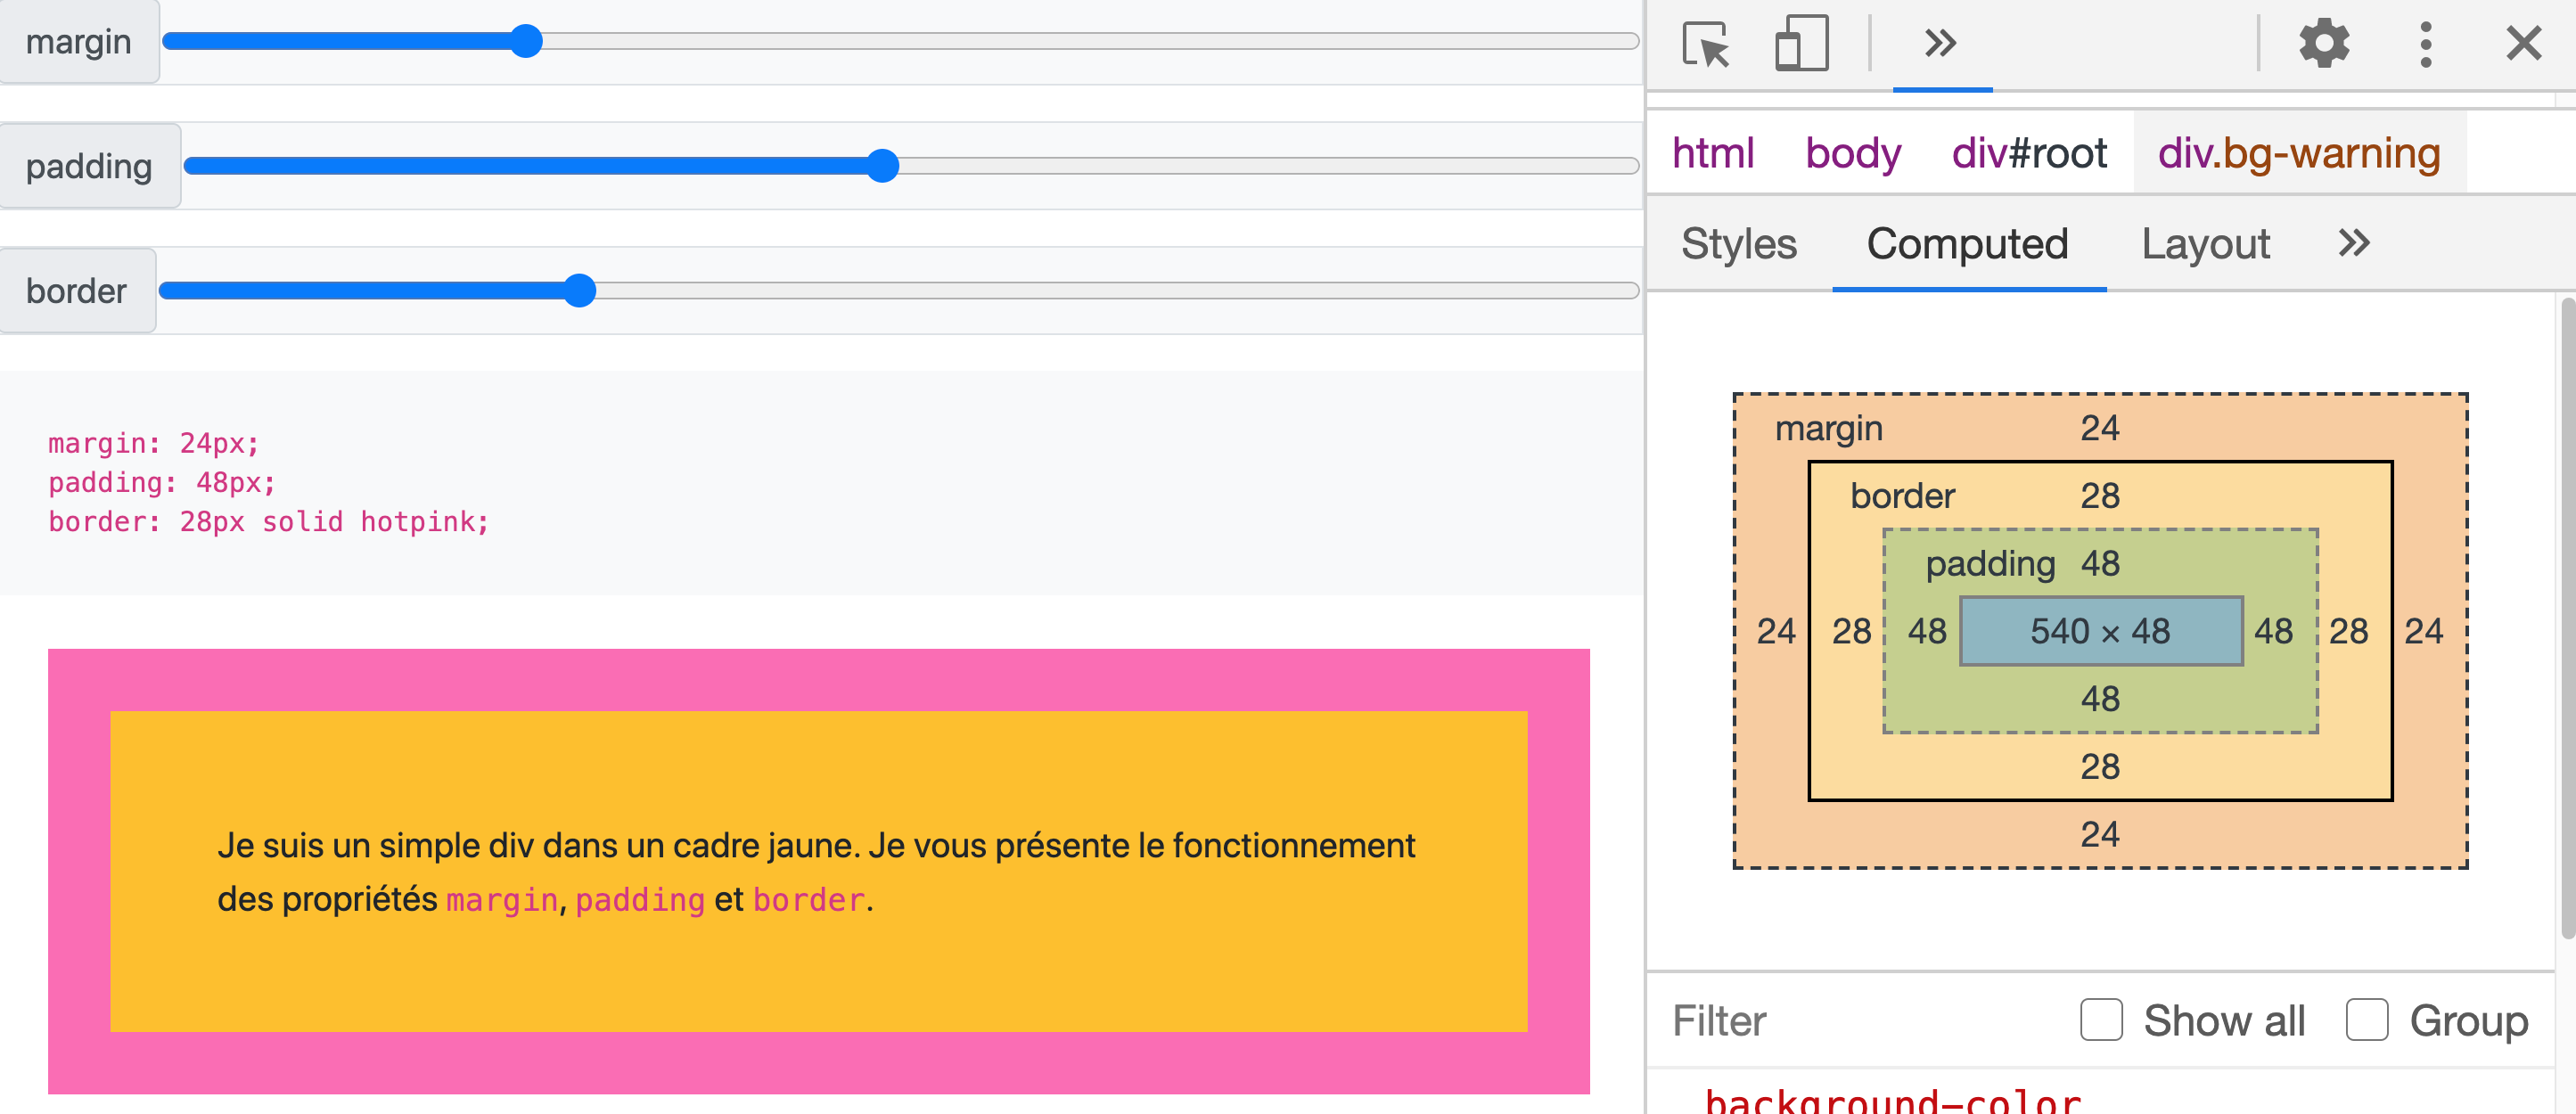Click the padding slider handle
The height and width of the screenshot is (1114, 2576).
click(x=882, y=166)
